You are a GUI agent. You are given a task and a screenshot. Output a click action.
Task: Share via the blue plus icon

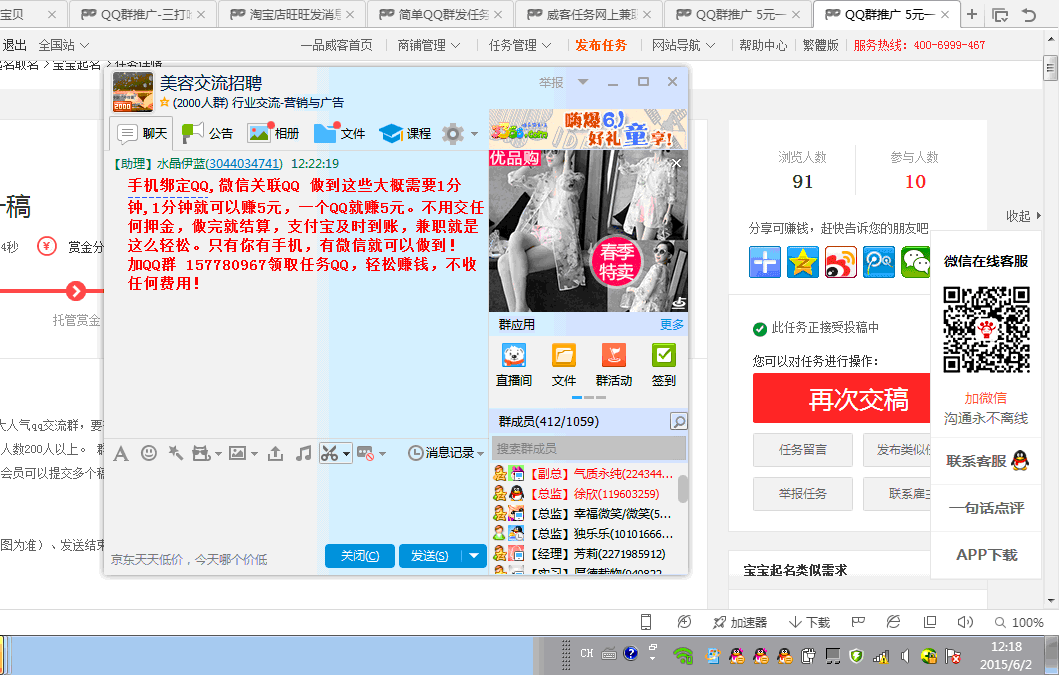[765, 262]
